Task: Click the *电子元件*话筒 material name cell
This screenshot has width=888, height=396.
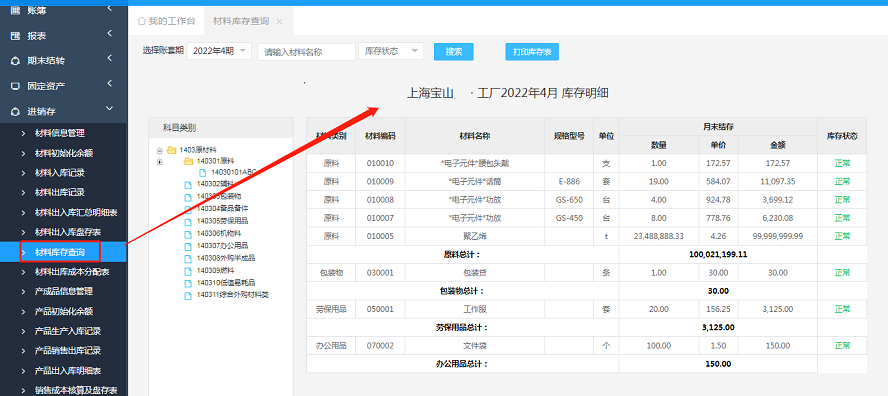Action: coord(475,181)
